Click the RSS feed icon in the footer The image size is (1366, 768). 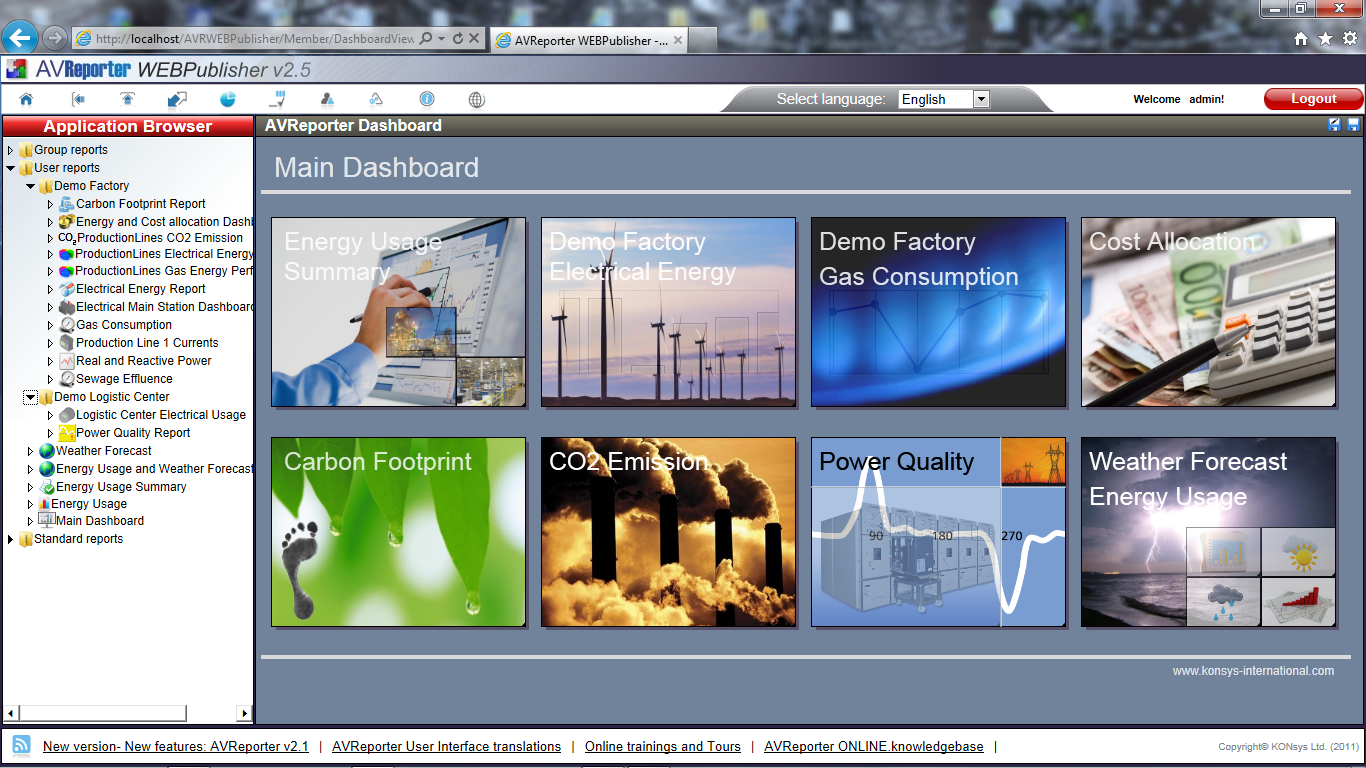21,745
